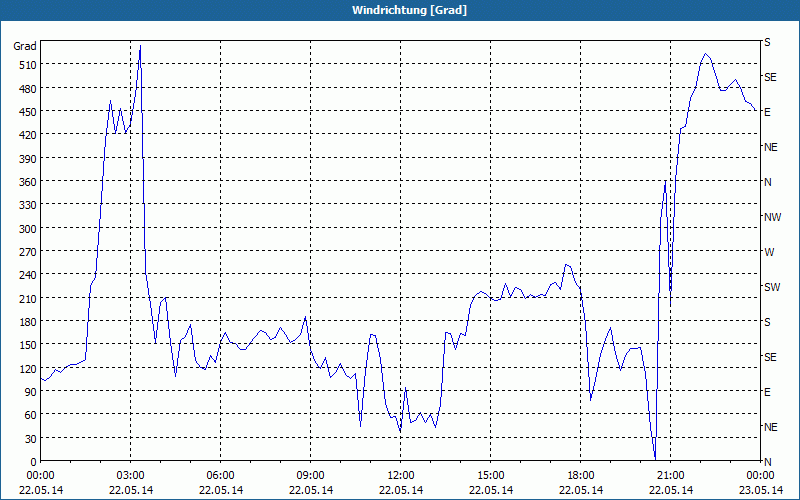Select the W compass label
The width and height of the screenshot is (800, 500).
click(769, 252)
